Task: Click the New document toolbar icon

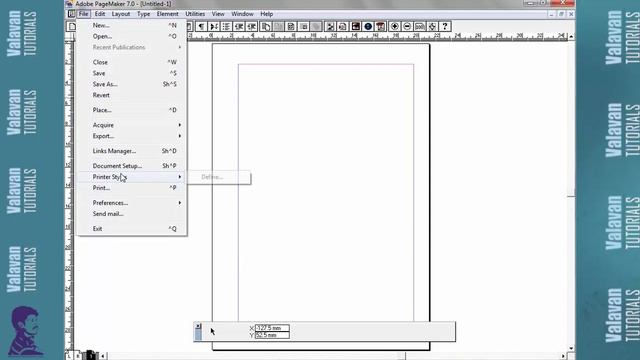Action: pos(72,27)
